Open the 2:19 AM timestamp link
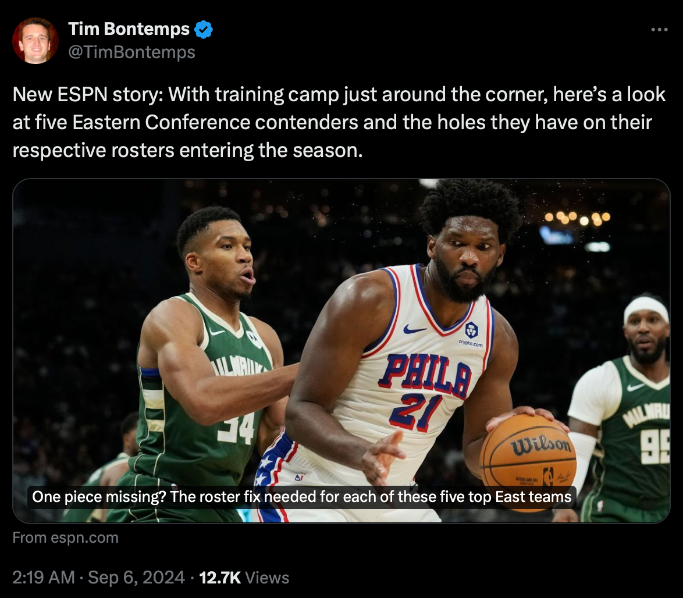 click(x=43, y=577)
